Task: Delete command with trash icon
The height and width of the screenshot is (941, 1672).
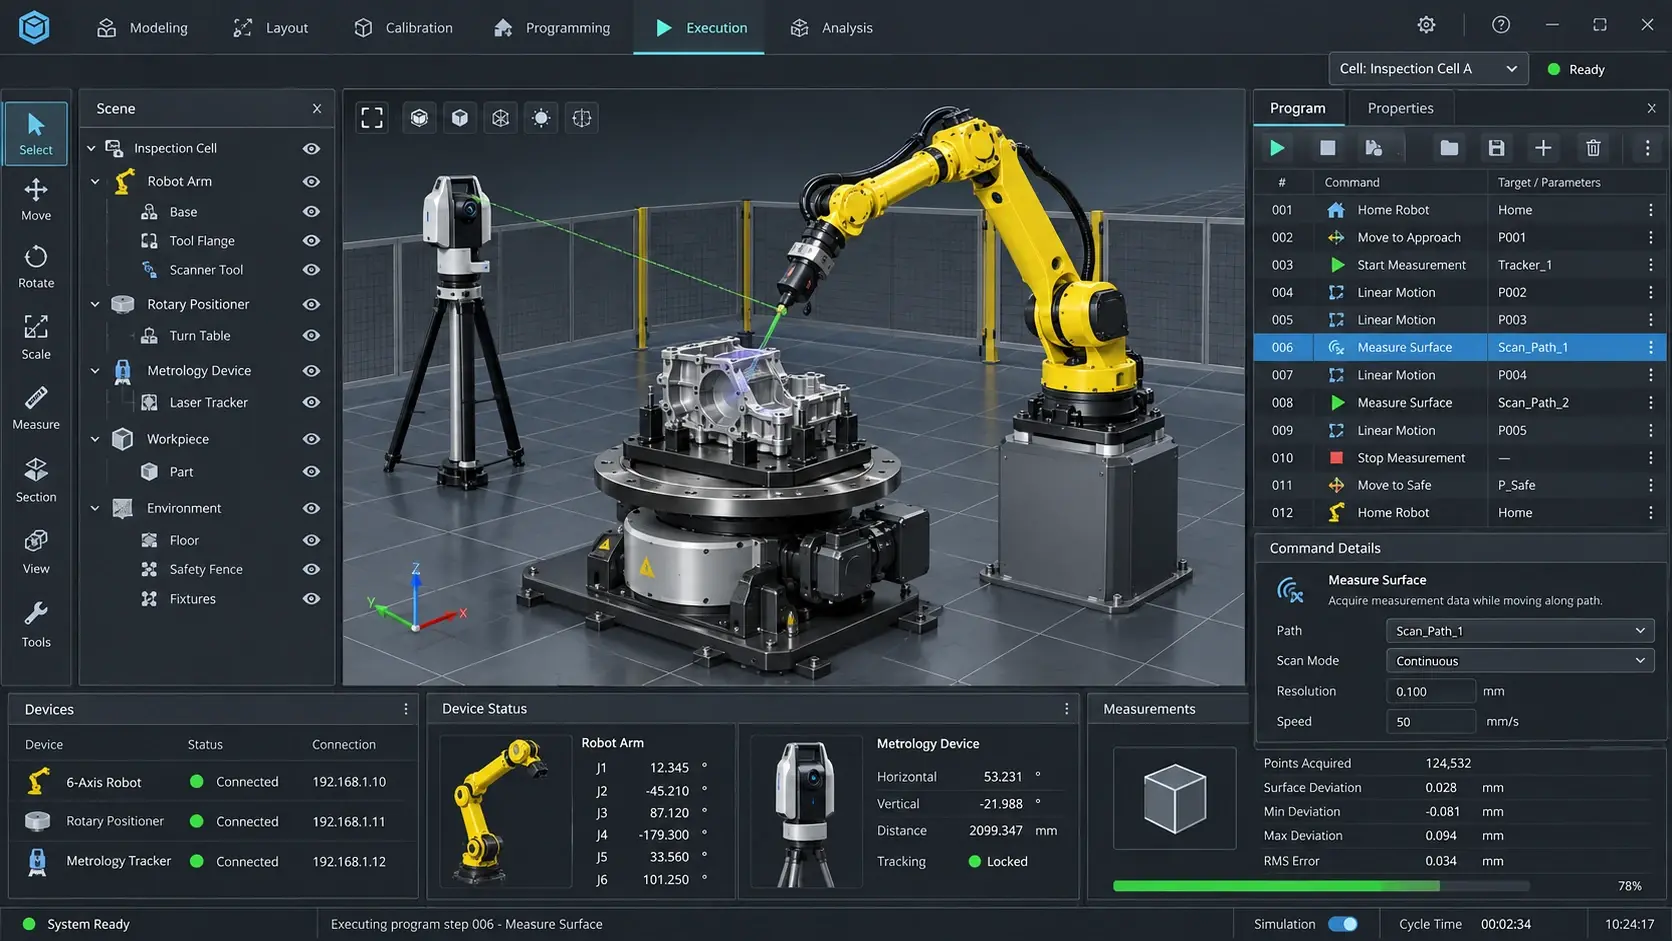Action: pyautogui.click(x=1593, y=148)
